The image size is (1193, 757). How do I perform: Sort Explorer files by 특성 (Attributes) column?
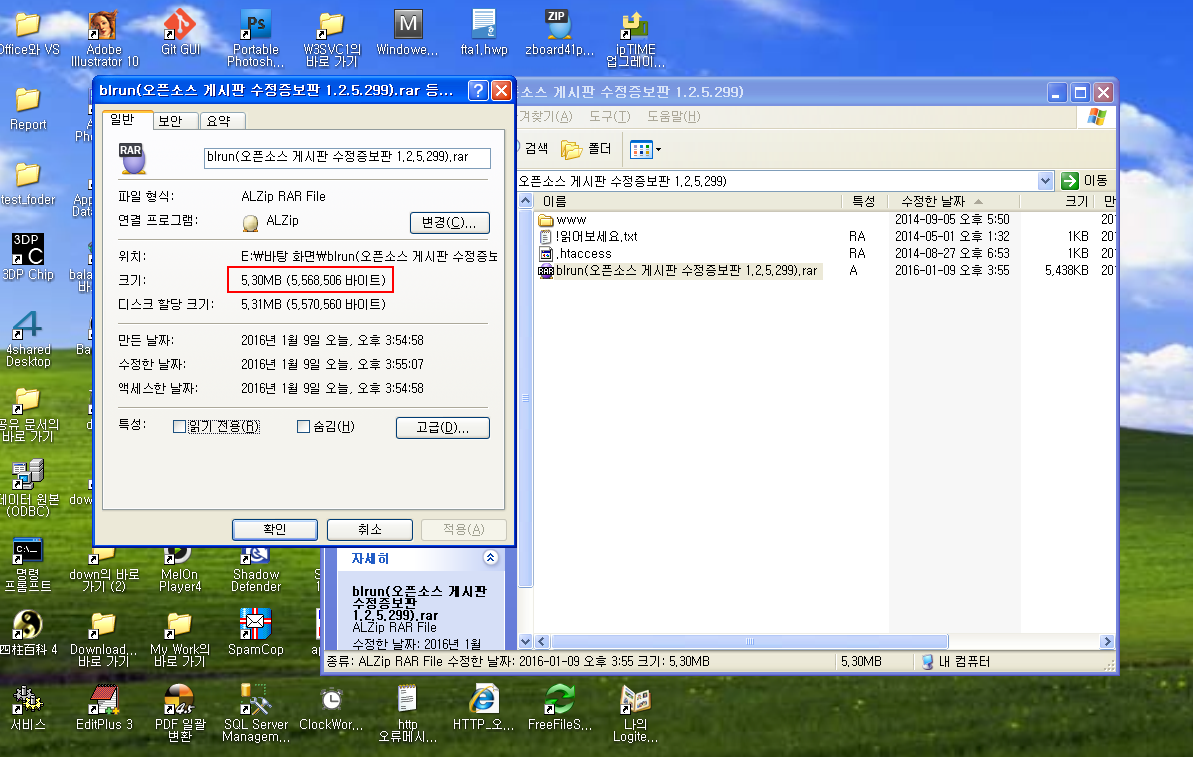coord(866,202)
